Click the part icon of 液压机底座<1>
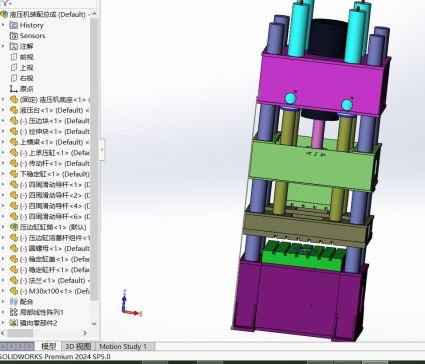 click(x=14, y=99)
